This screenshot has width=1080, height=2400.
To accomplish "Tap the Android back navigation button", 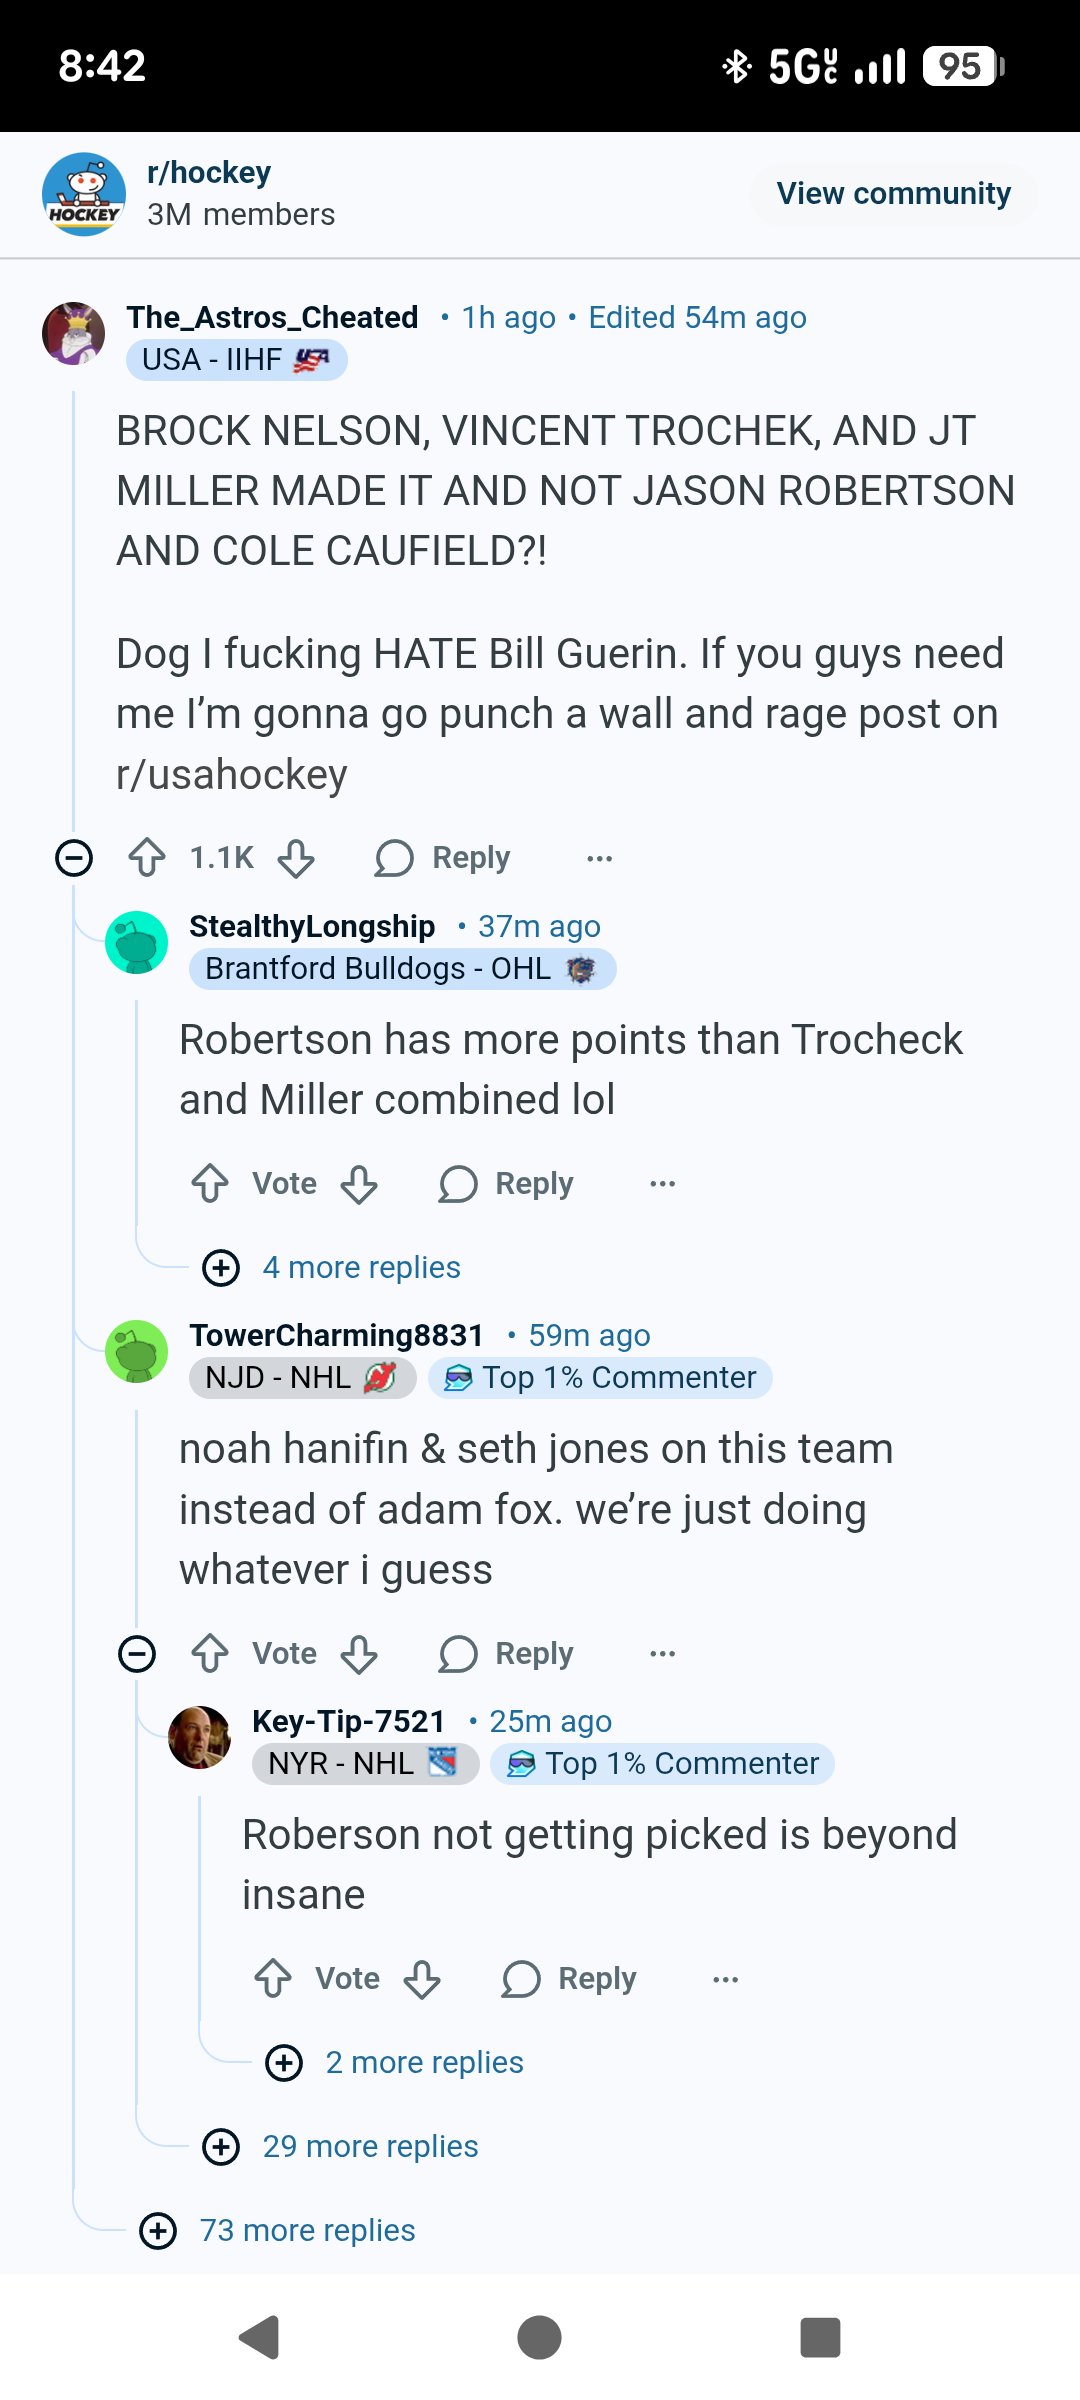I will 259,2337.
